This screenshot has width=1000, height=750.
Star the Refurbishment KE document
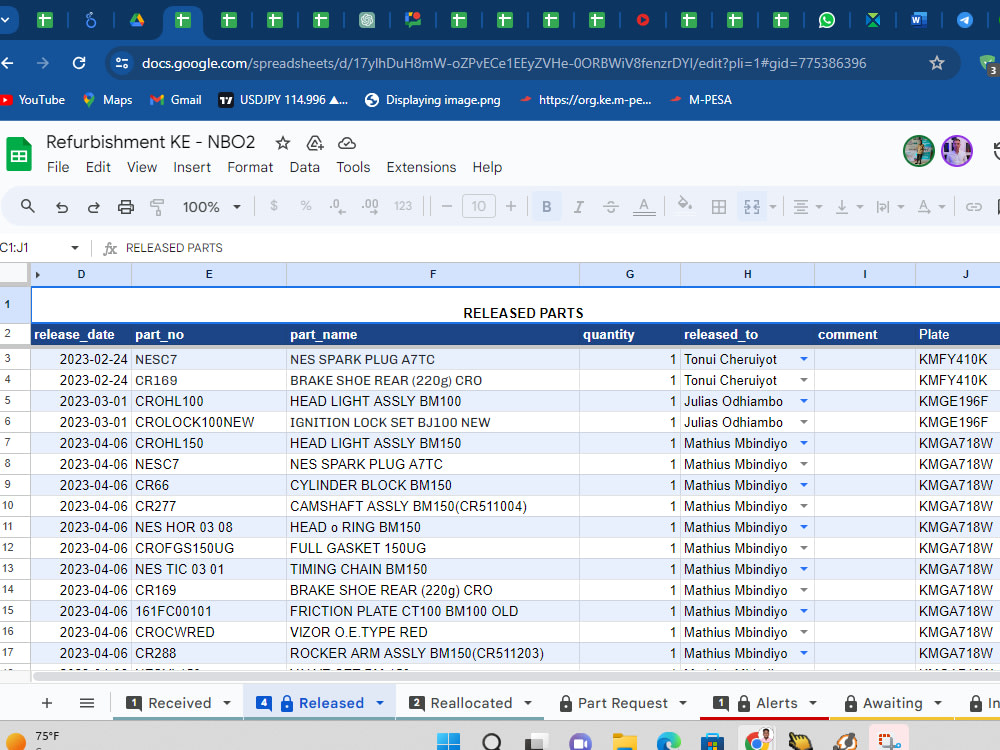click(283, 143)
